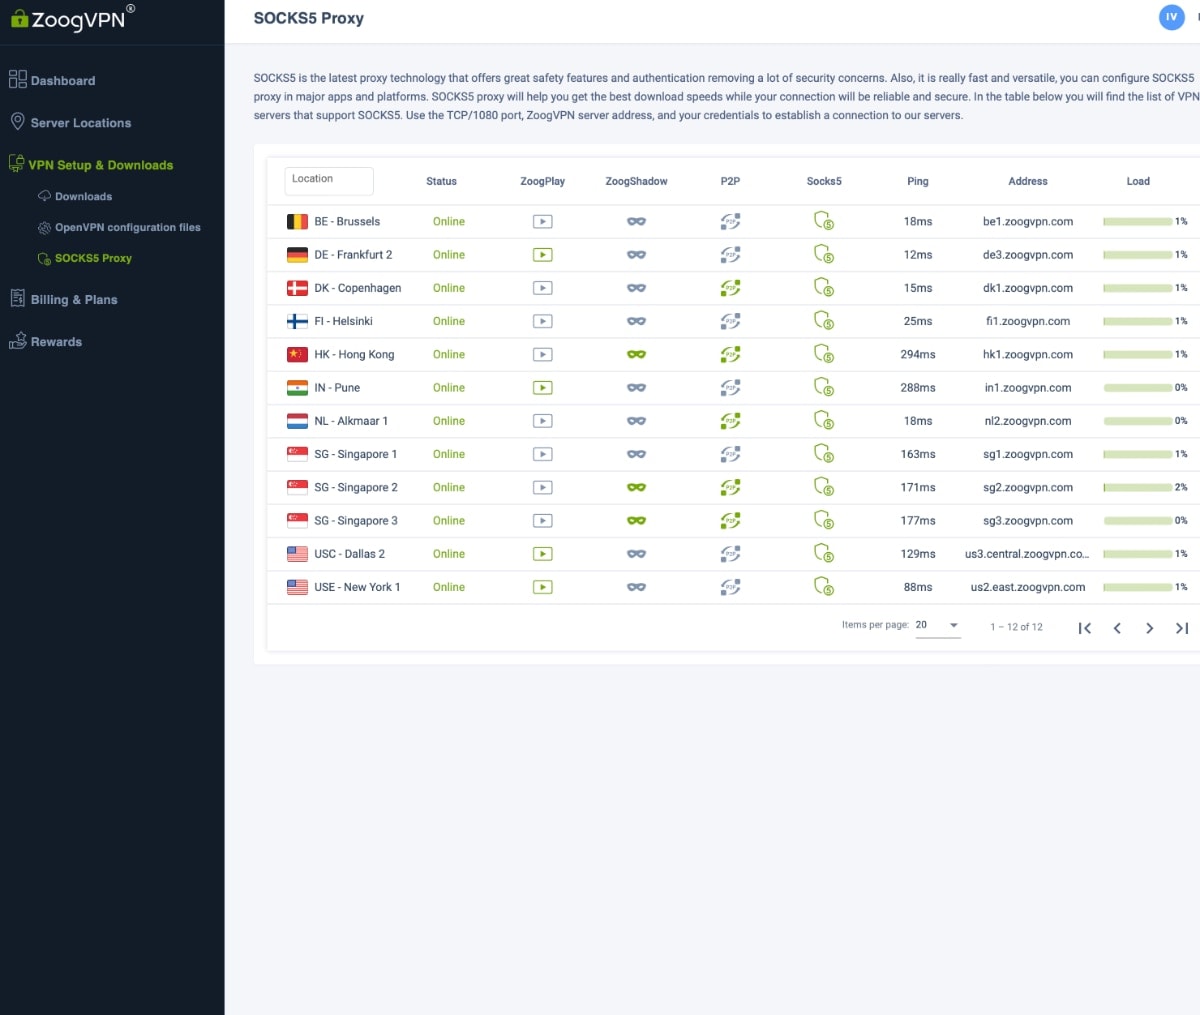The height and width of the screenshot is (1015, 1200).
Task: Click the P2P icon for BE - Brussels
Action: 730,222
